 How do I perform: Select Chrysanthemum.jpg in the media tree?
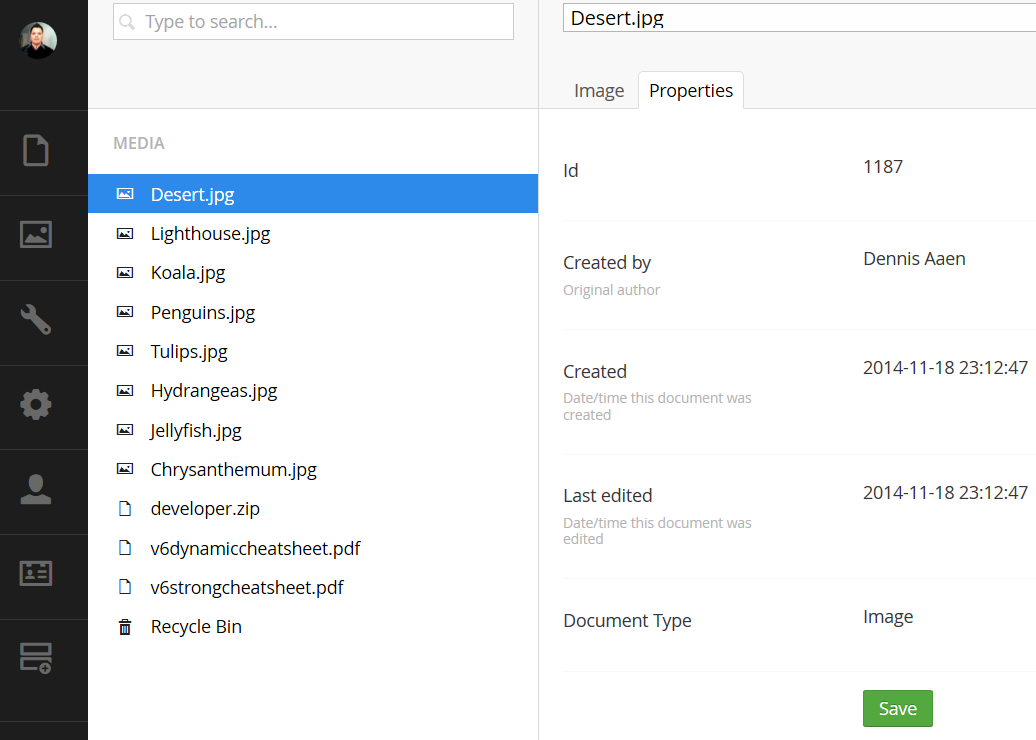(x=233, y=470)
